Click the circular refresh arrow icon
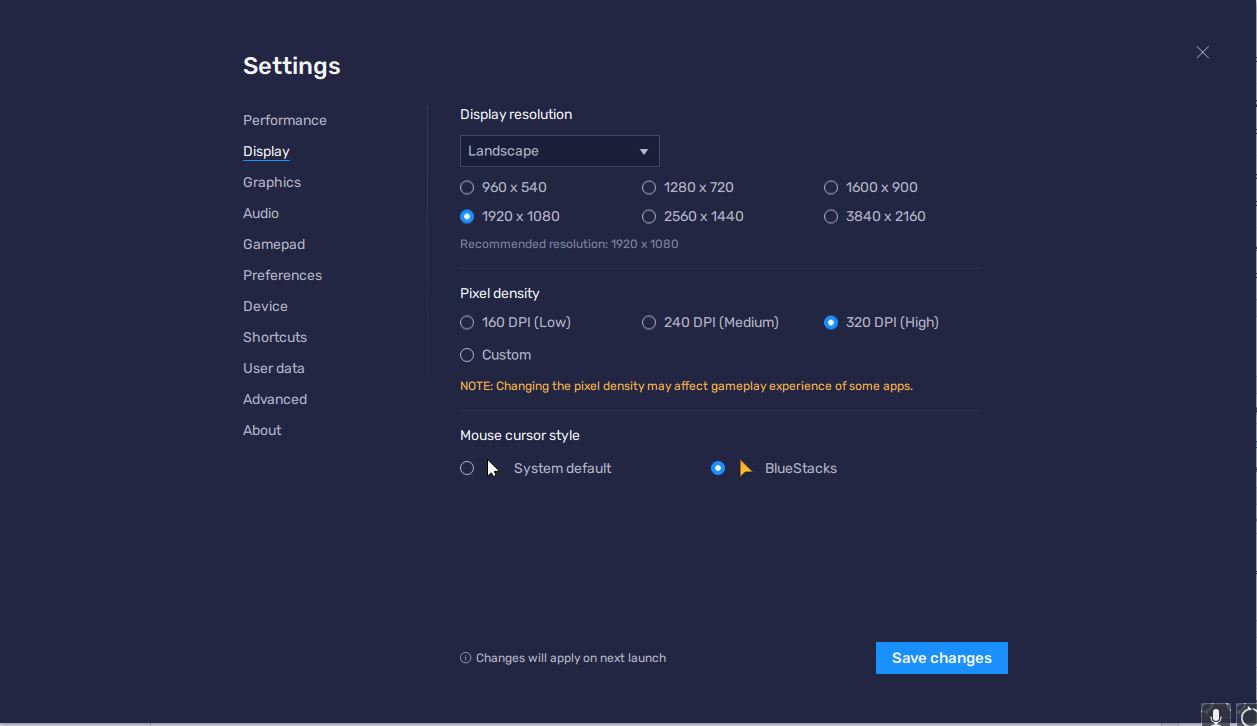1257x726 pixels. (1247, 716)
